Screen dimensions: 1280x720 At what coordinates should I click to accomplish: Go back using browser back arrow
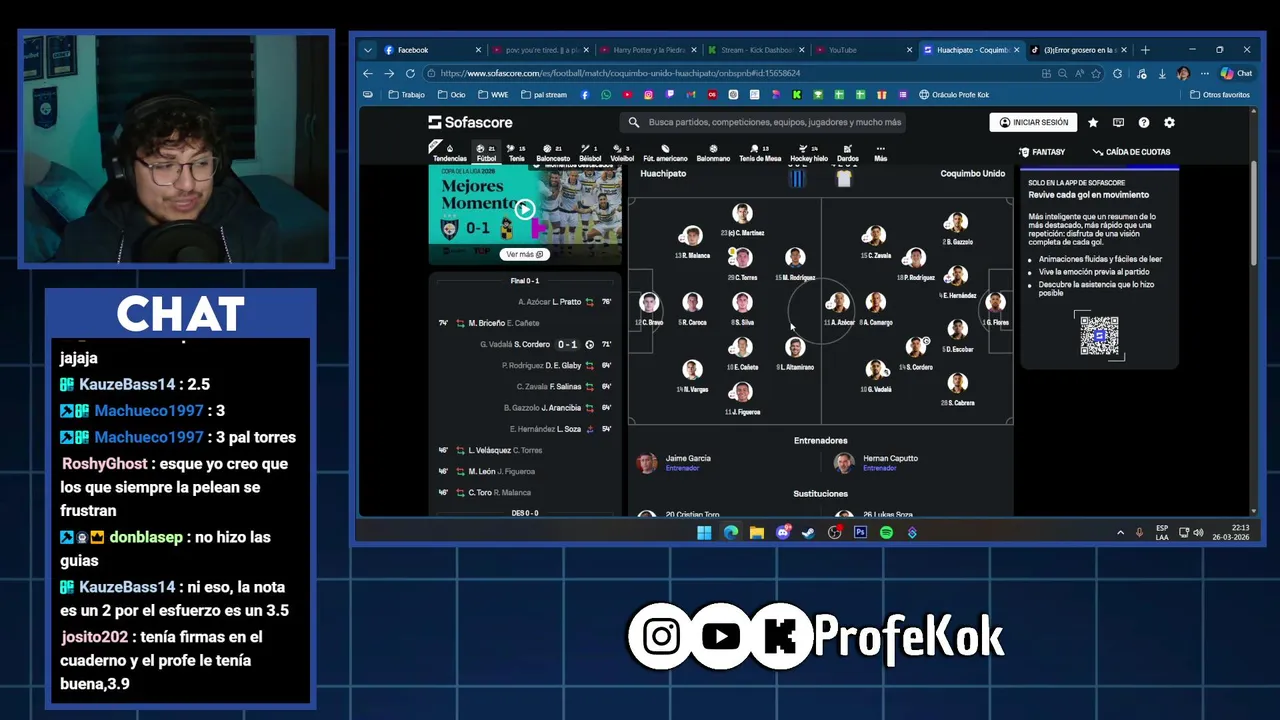(368, 73)
